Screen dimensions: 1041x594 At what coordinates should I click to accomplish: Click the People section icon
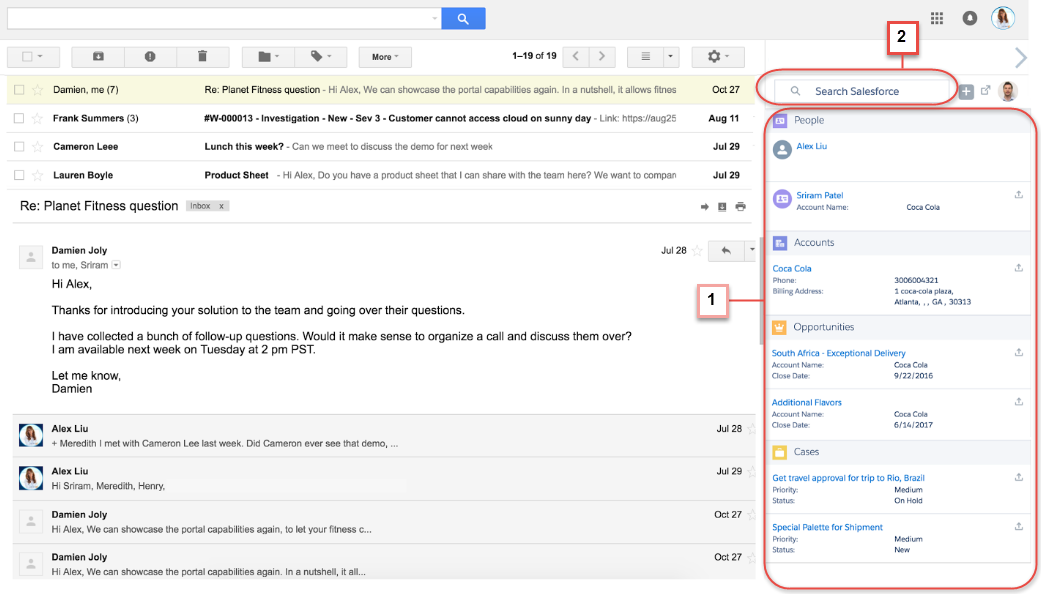[x=780, y=120]
